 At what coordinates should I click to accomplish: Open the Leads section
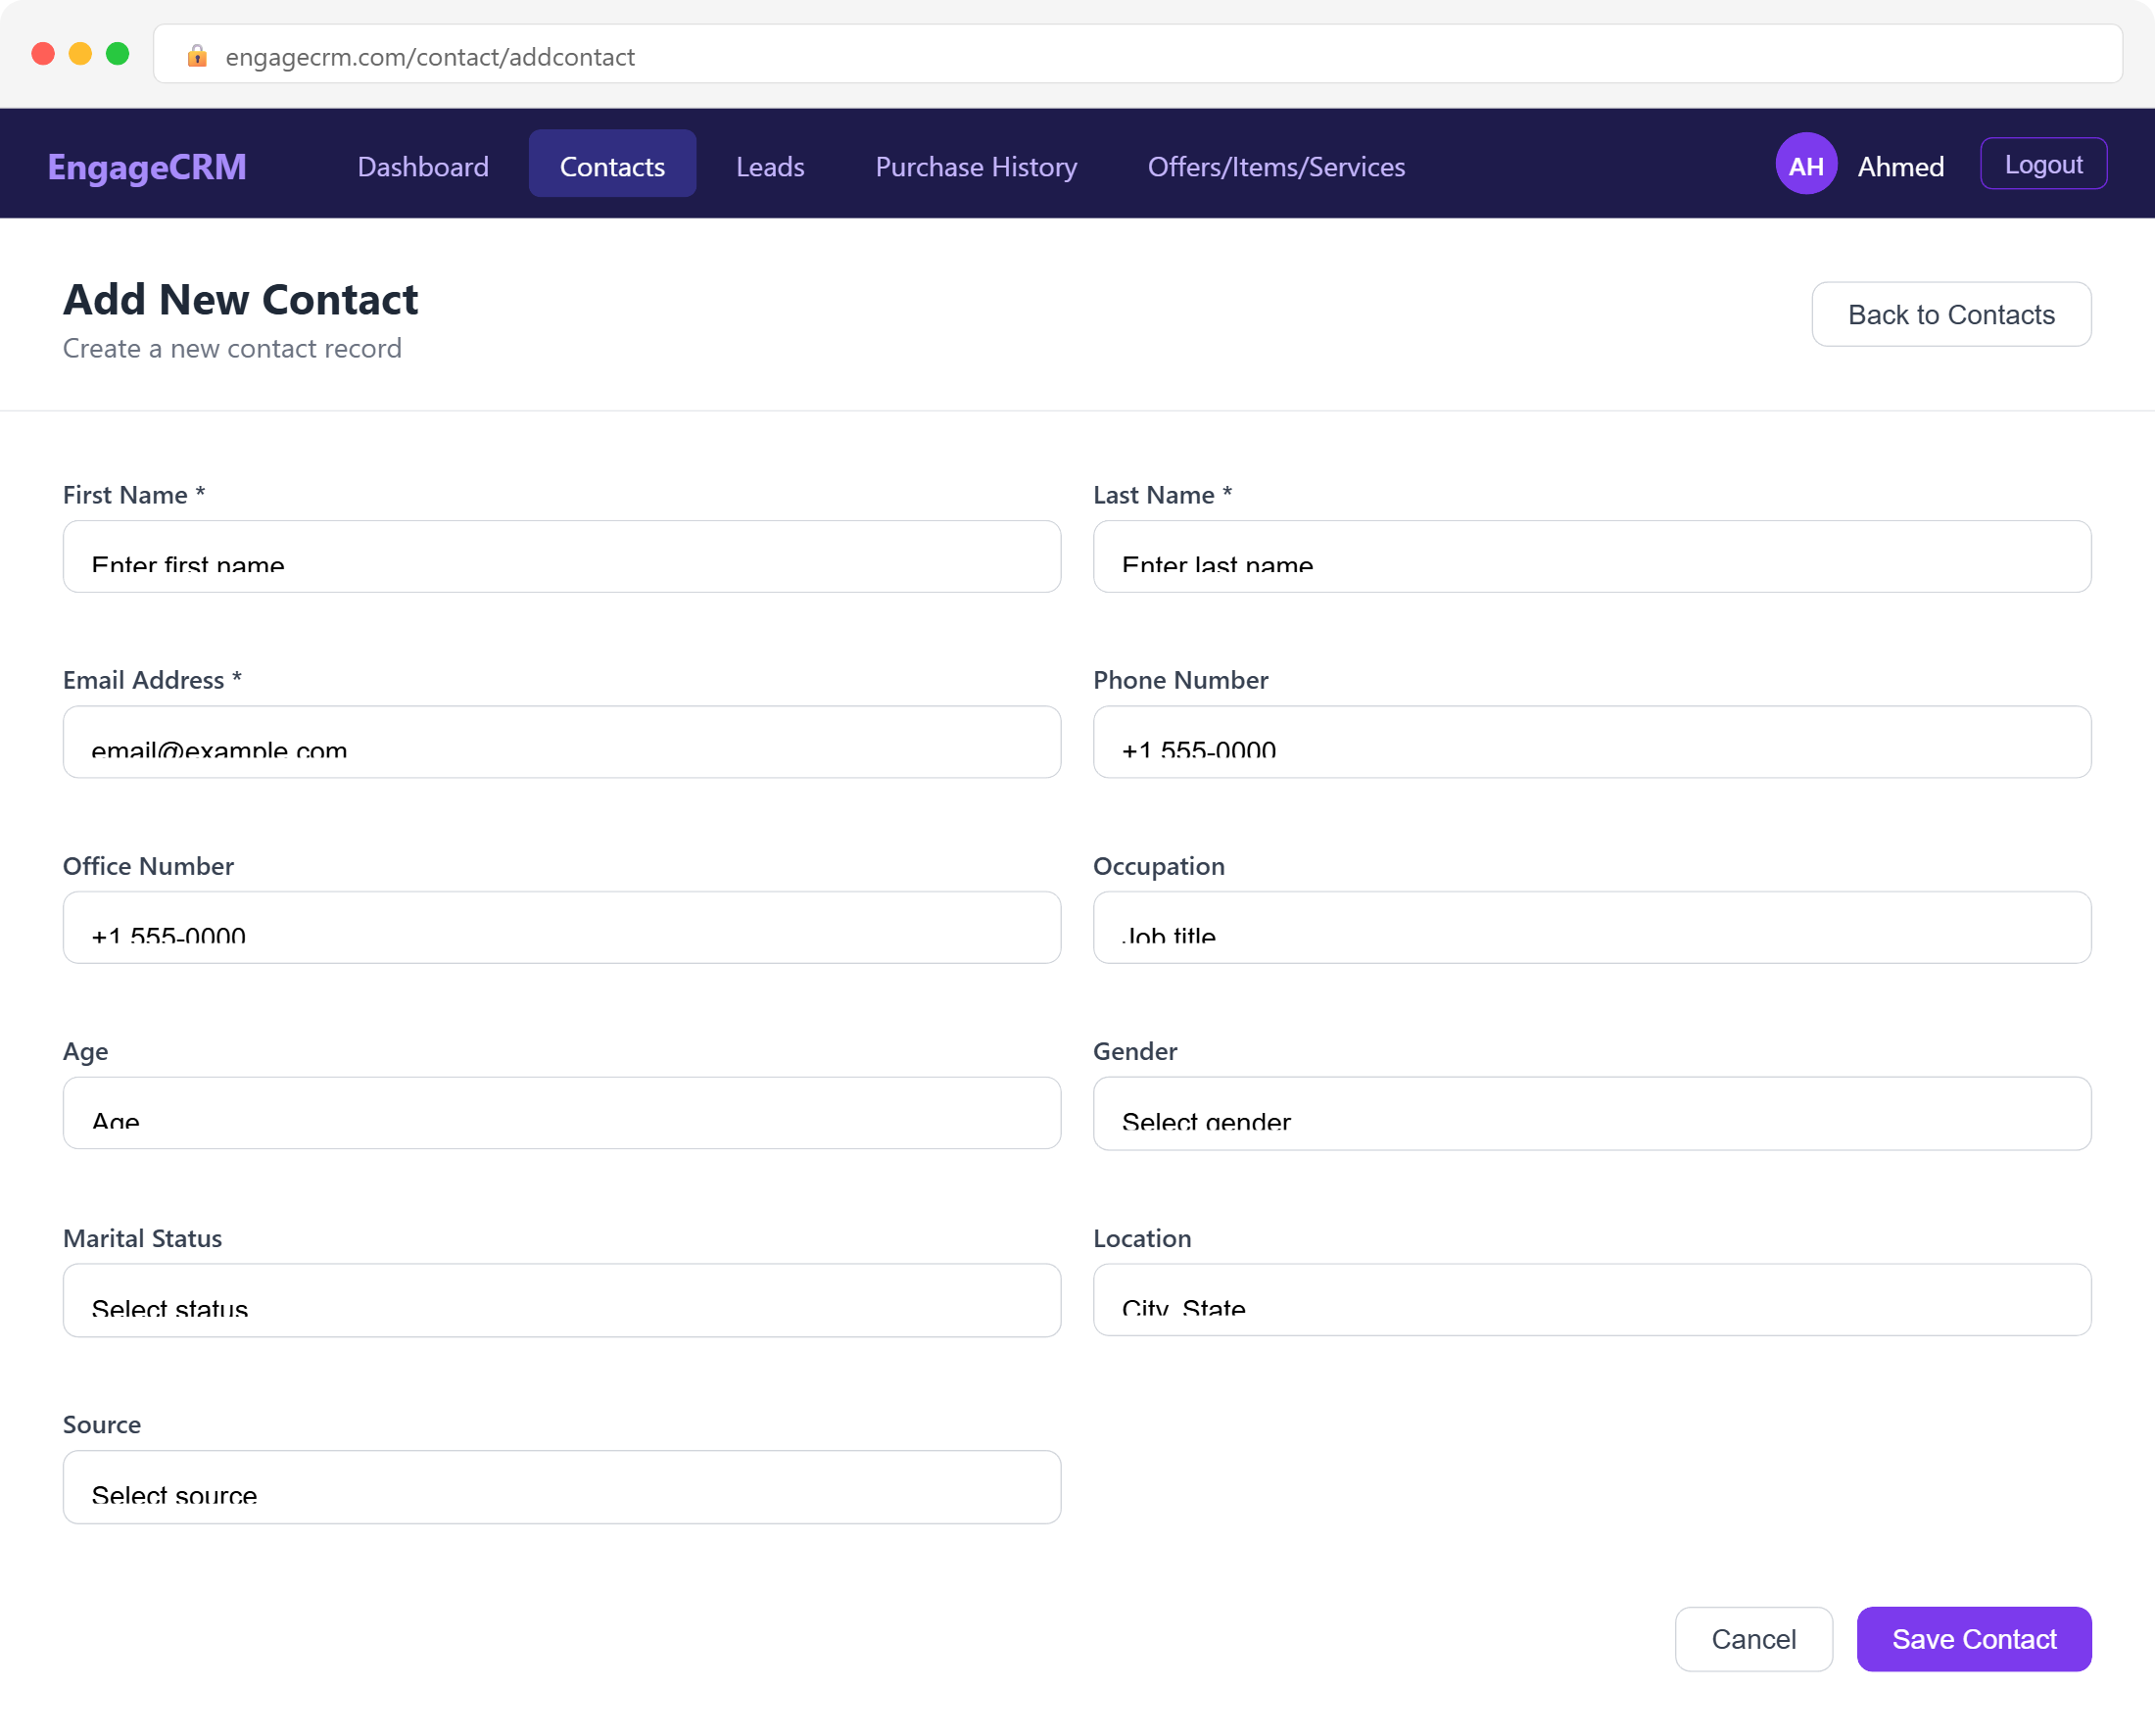(769, 166)
